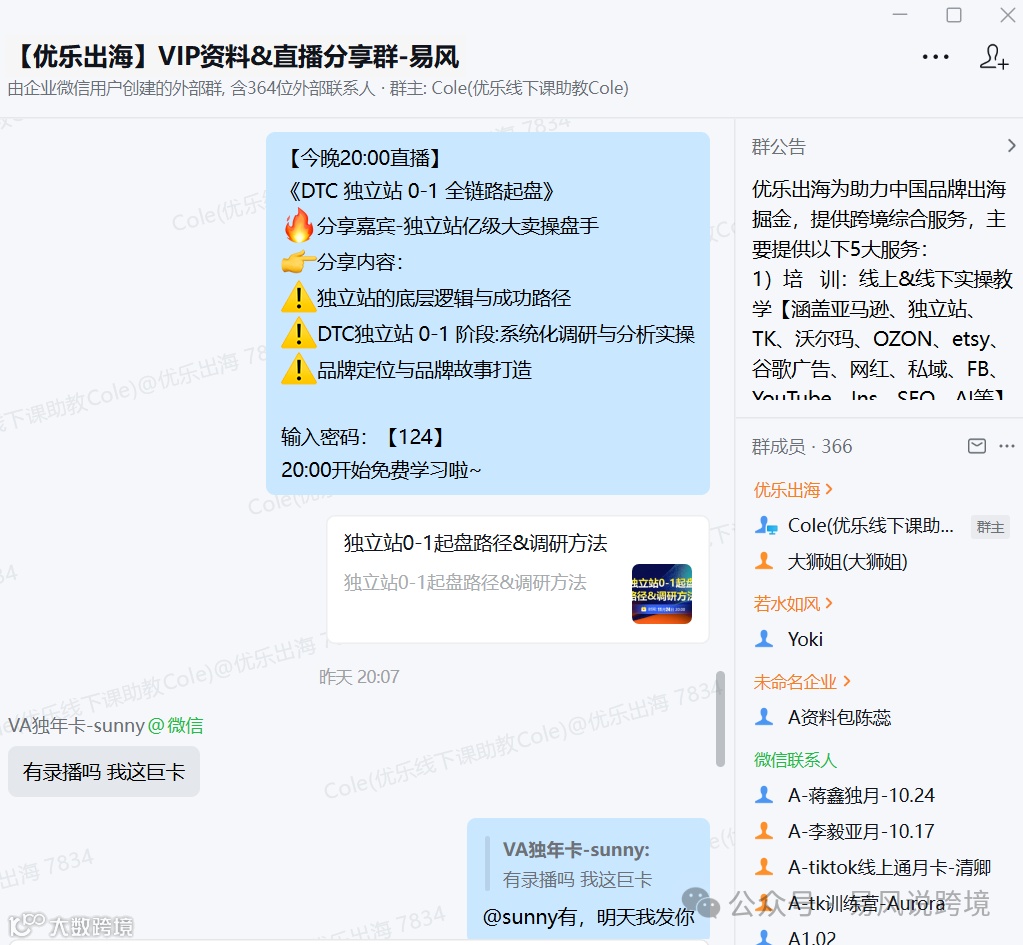This screenshot has height=945, width=1023.
Task: Expand the 群公告 announcement arrow
Action: 1011,146
